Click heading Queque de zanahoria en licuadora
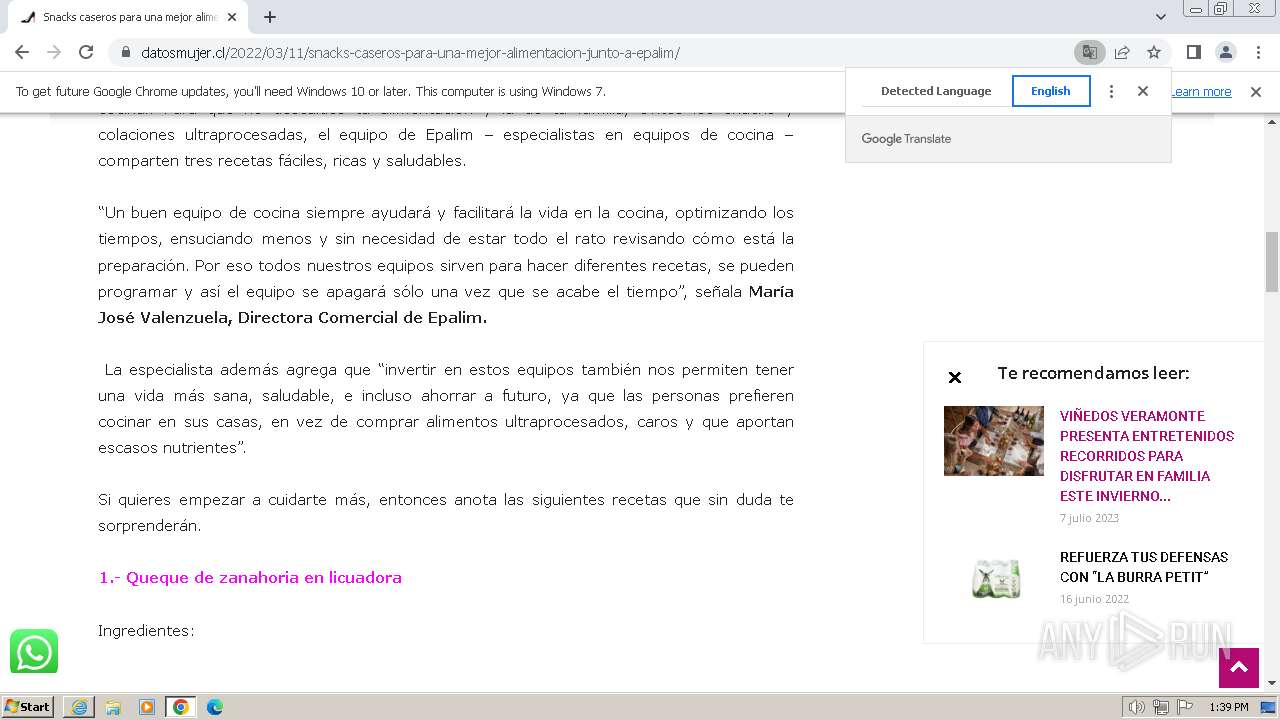The image size is (1280, 720). coord(250,577)
